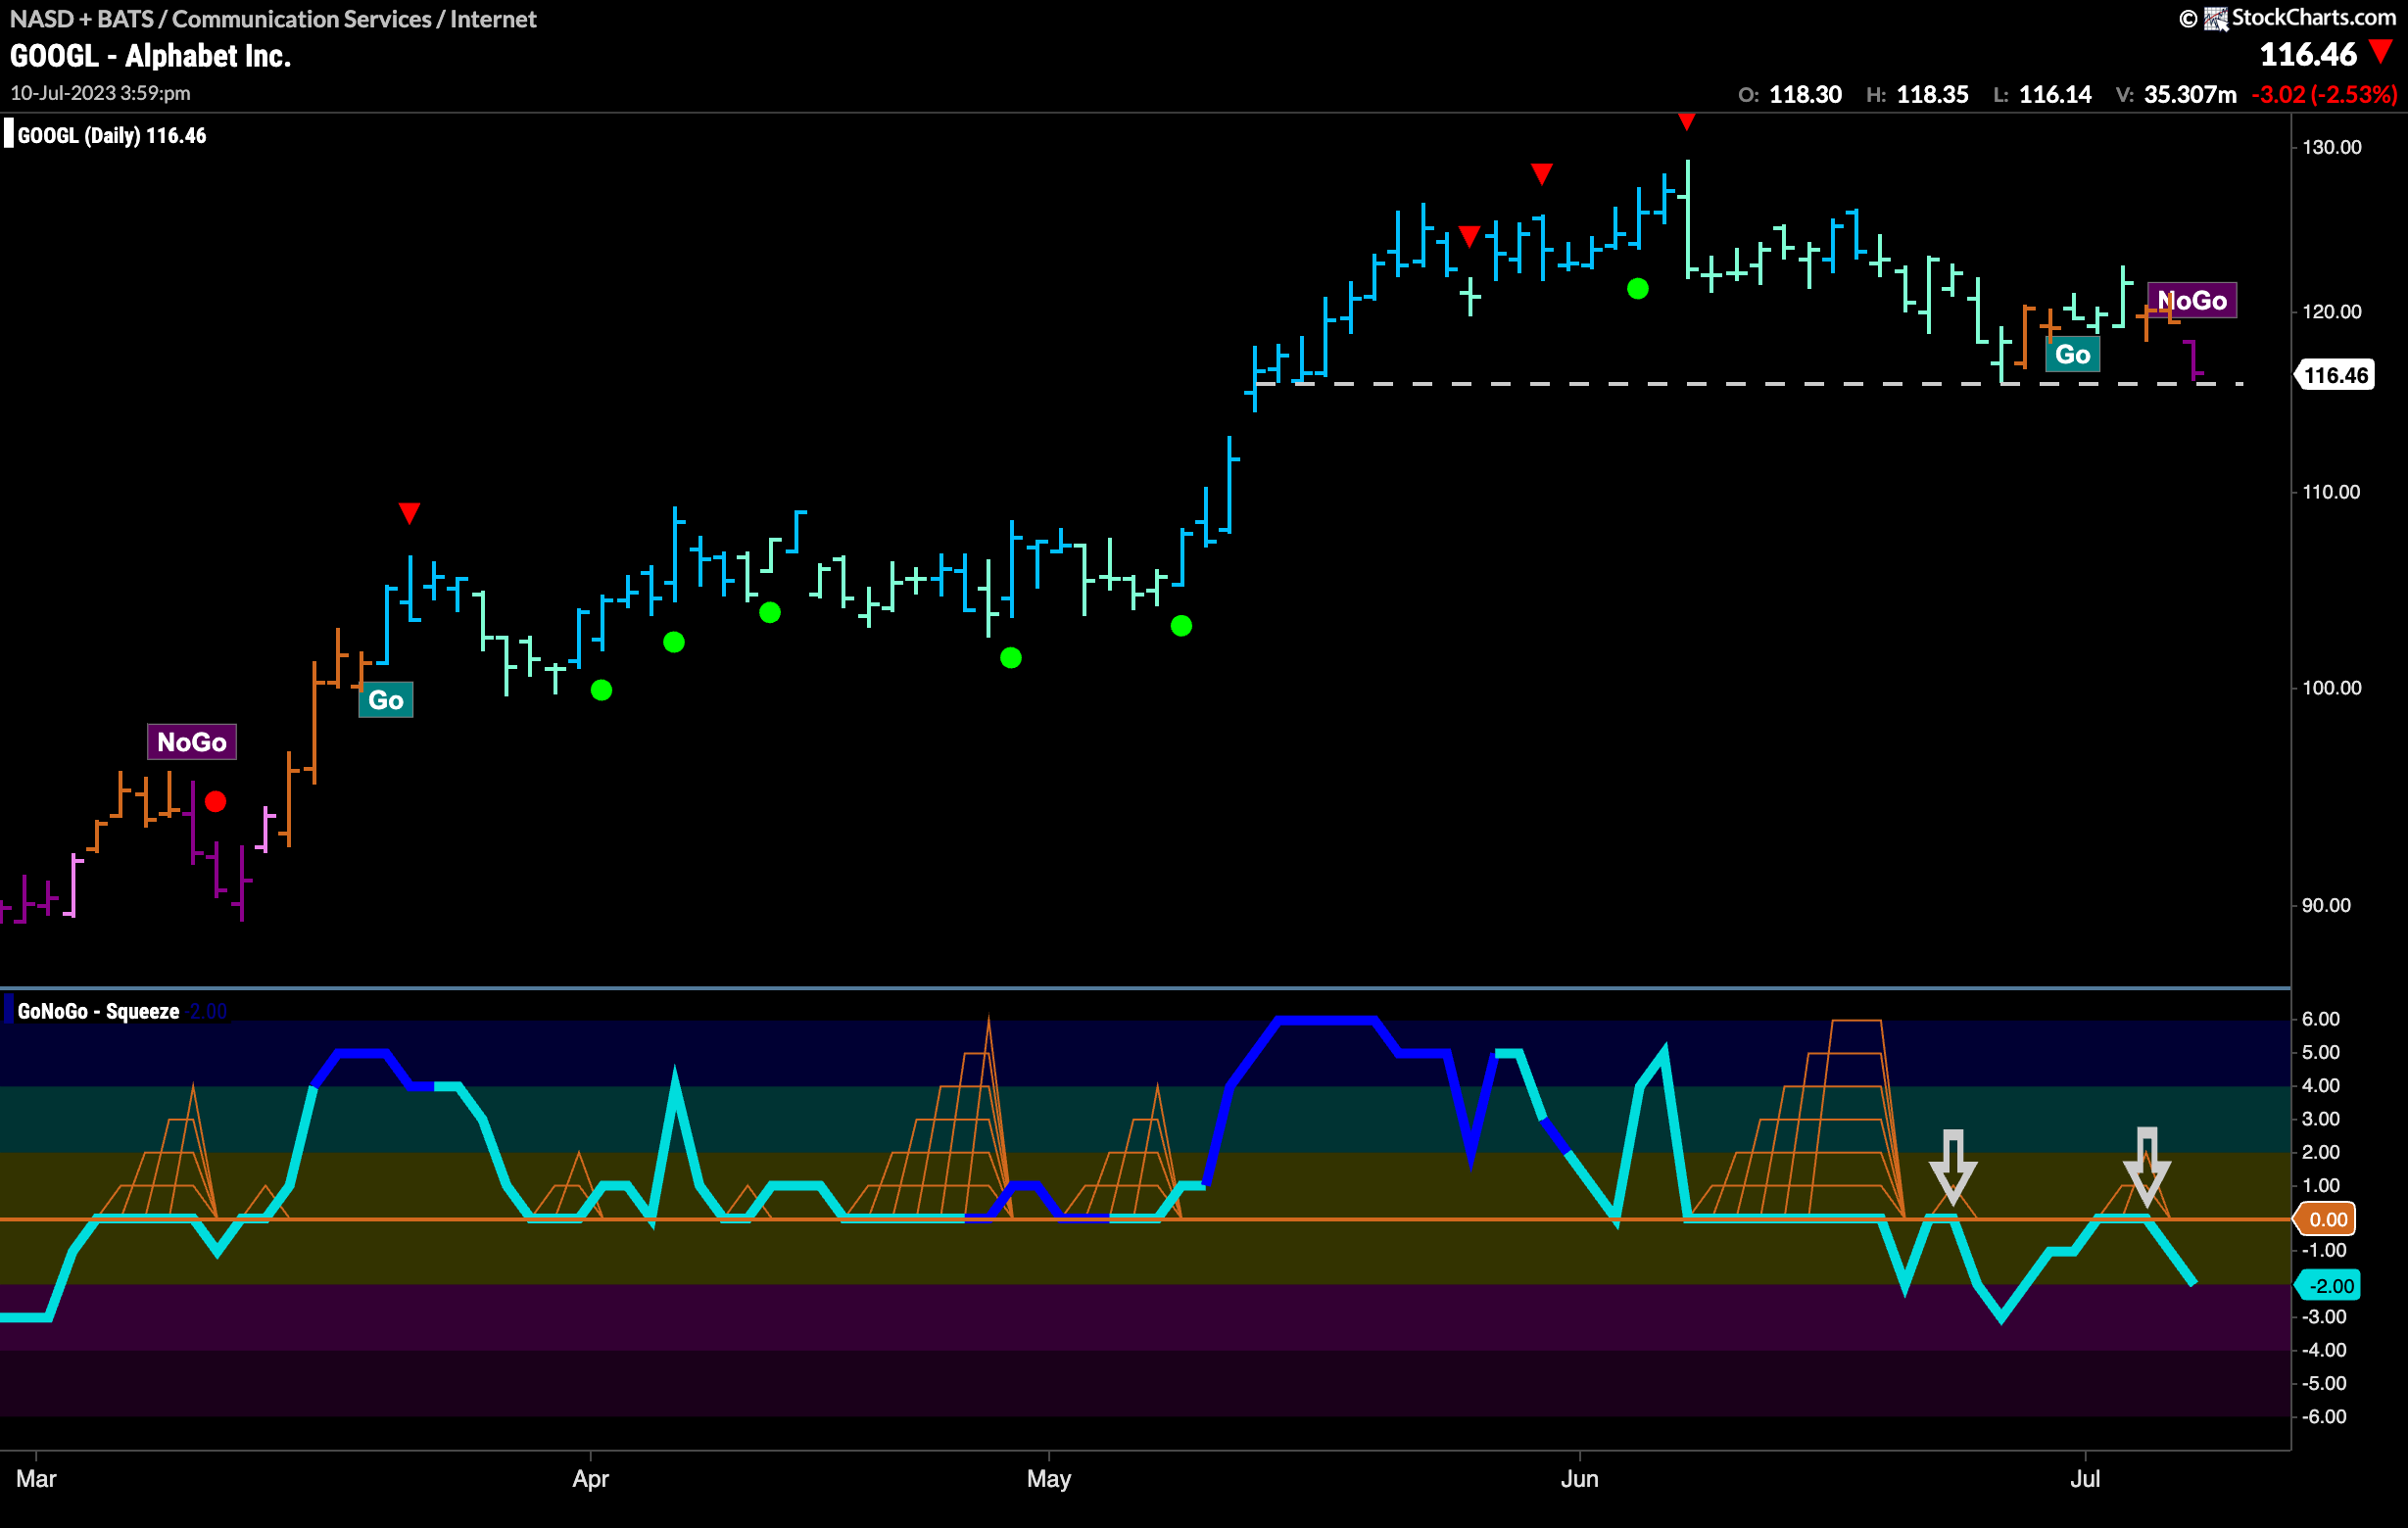Click the Jun label on the time axis
Viewport: 2408px width, 1528px height.
(1579, 1479)
